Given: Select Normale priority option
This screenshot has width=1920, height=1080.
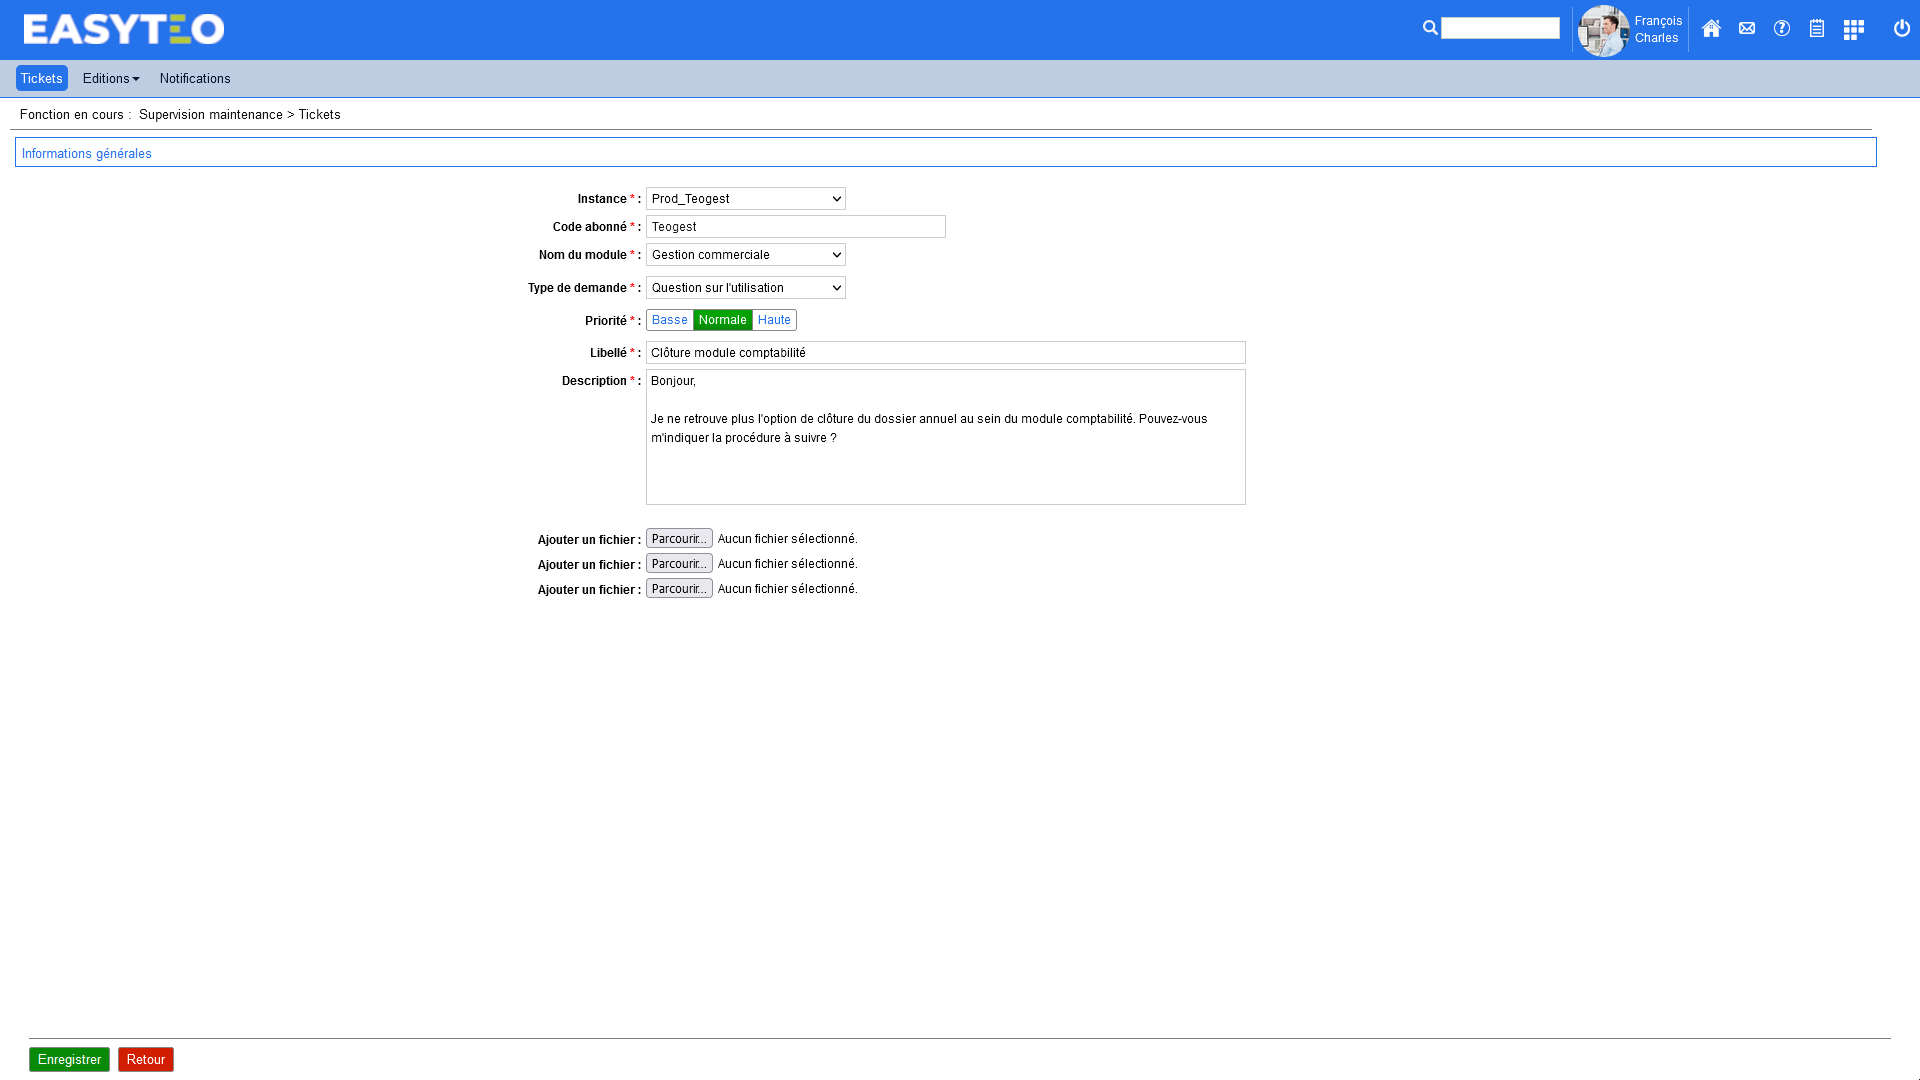Looking at the screenshot, I should (x=722, y=320).
